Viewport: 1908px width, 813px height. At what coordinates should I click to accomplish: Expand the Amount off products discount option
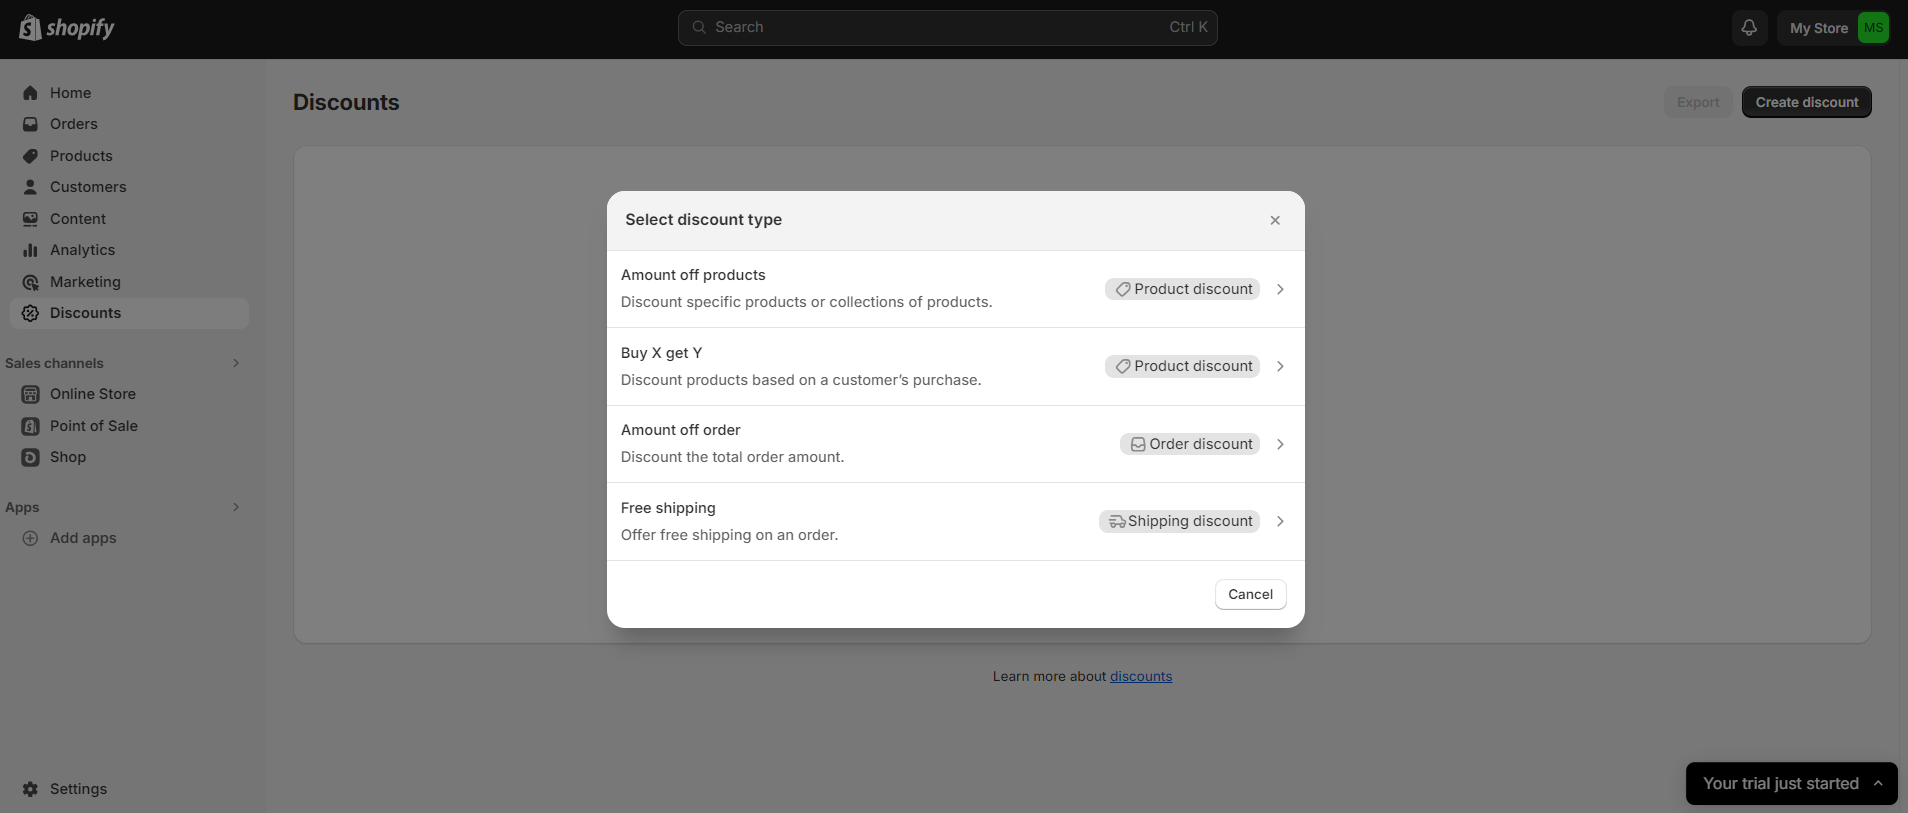(1281, 289)
